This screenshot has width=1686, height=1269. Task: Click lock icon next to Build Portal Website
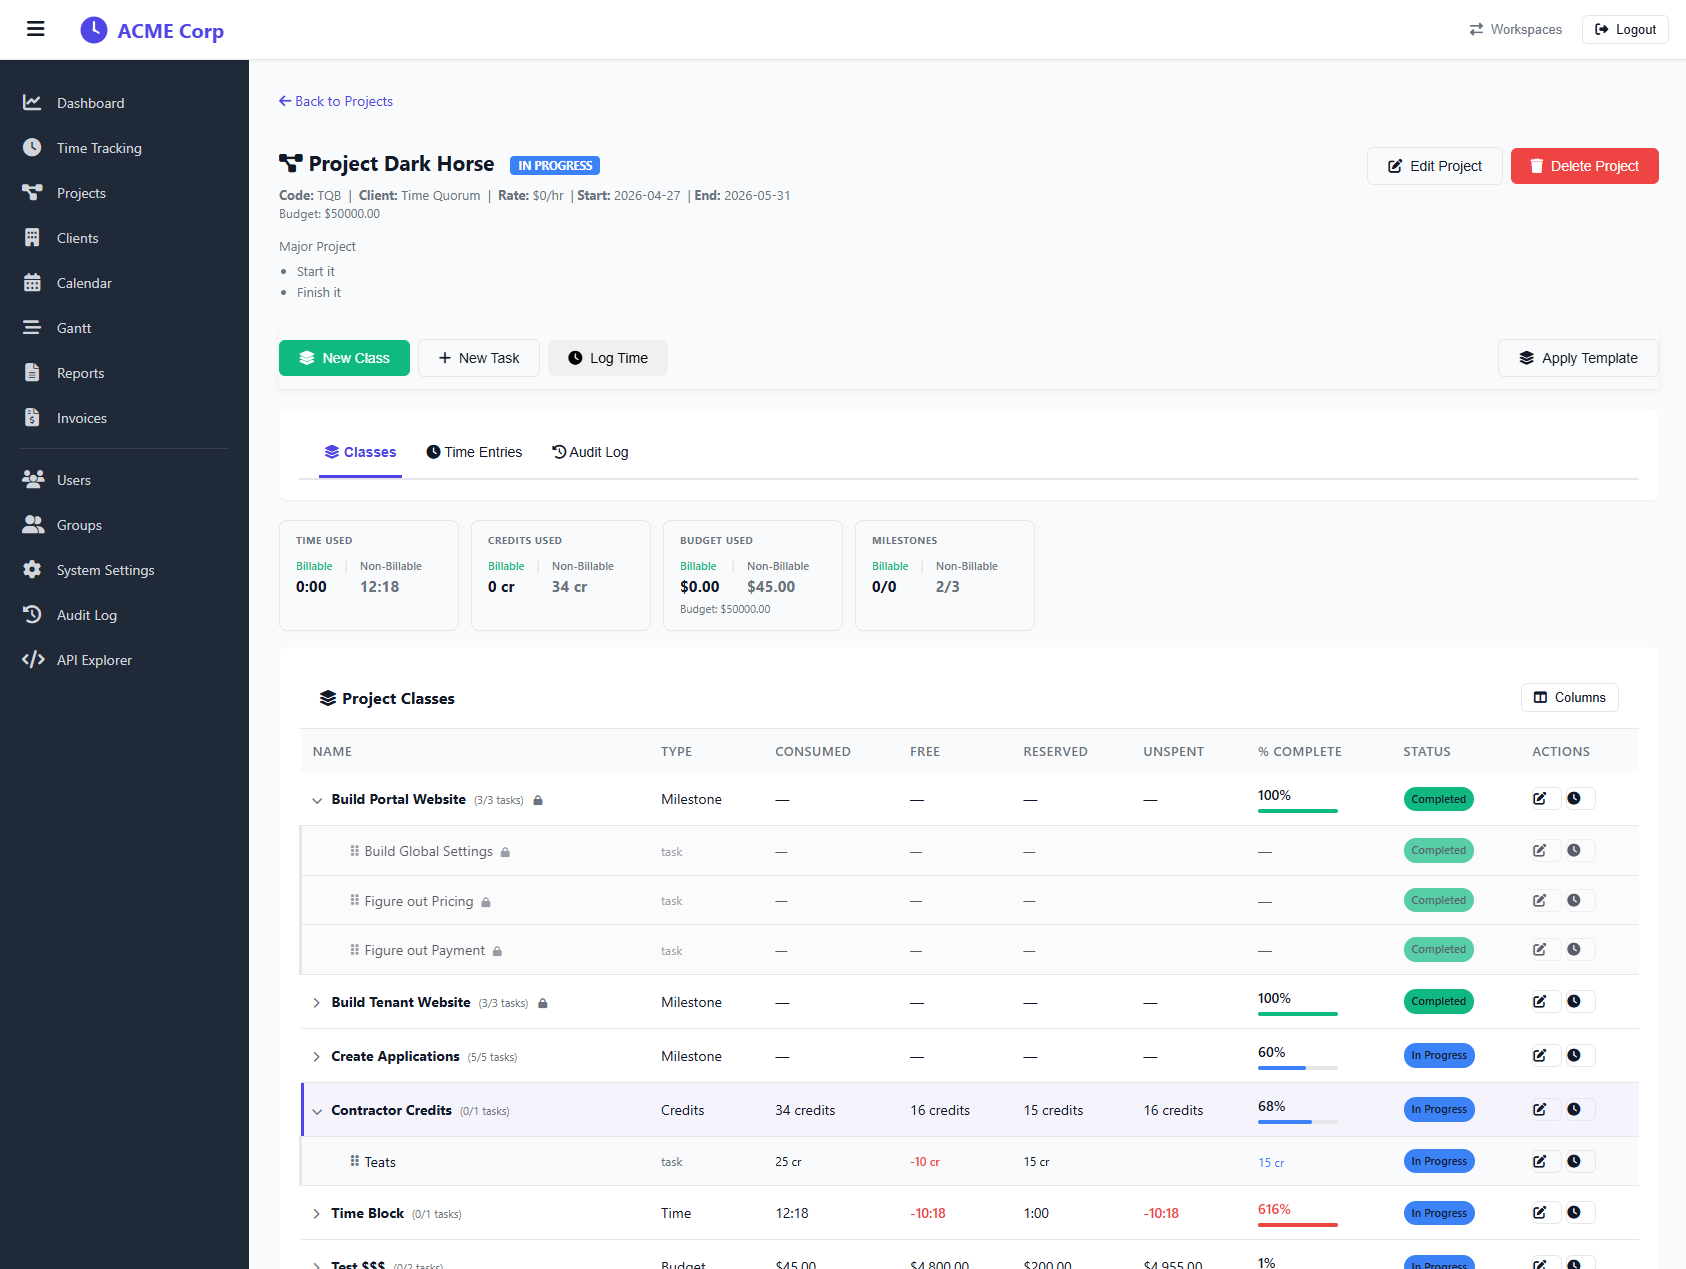pyautogui.click(x=538, y=800)
